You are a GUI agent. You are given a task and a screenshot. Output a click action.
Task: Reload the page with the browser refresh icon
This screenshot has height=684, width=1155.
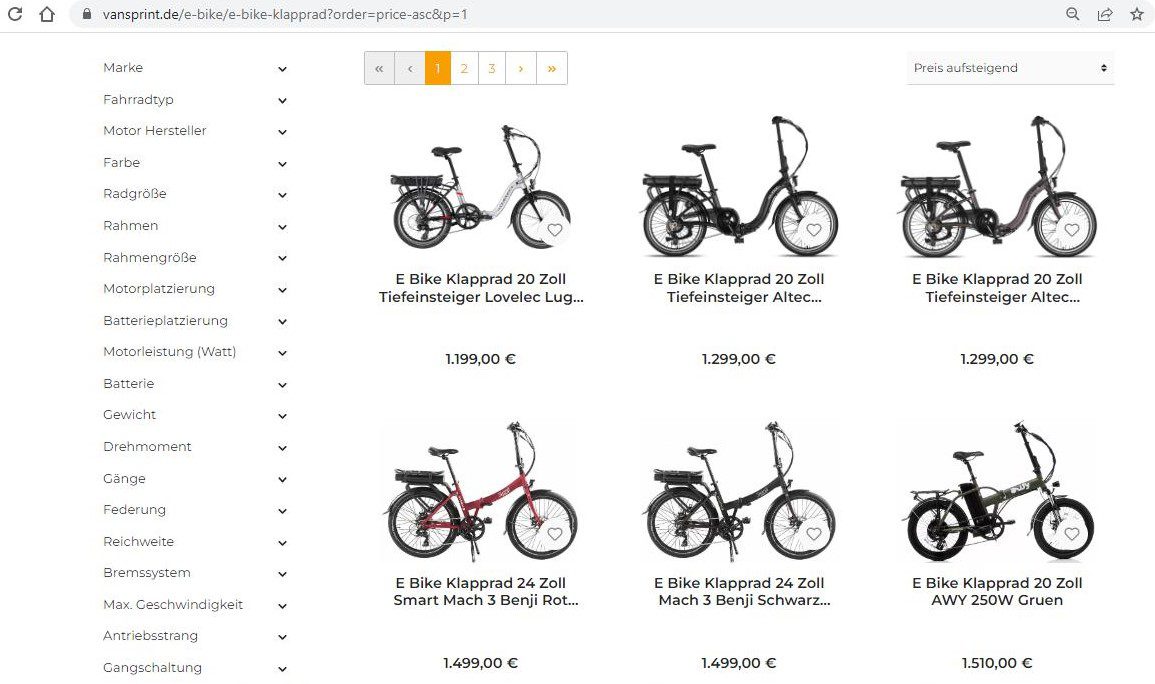pos(14,14)
